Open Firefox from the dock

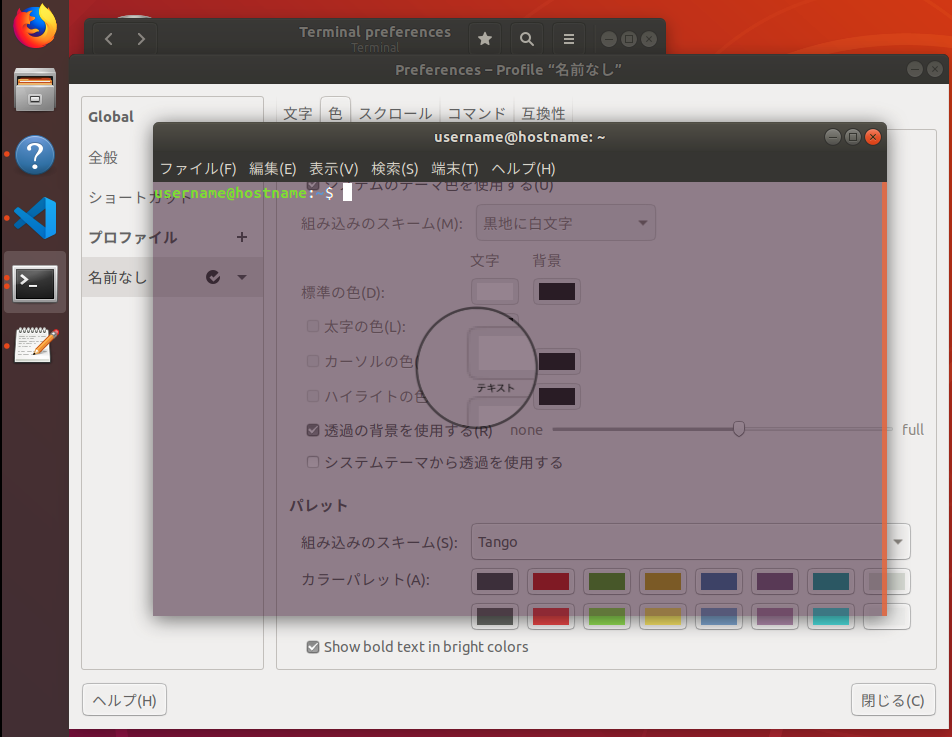pos(35,25)
